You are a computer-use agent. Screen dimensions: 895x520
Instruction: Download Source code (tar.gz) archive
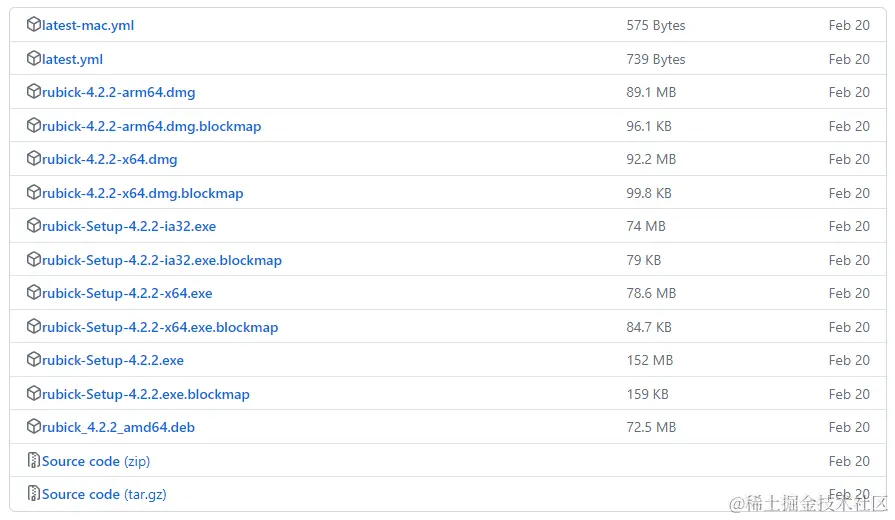[104, 494]
